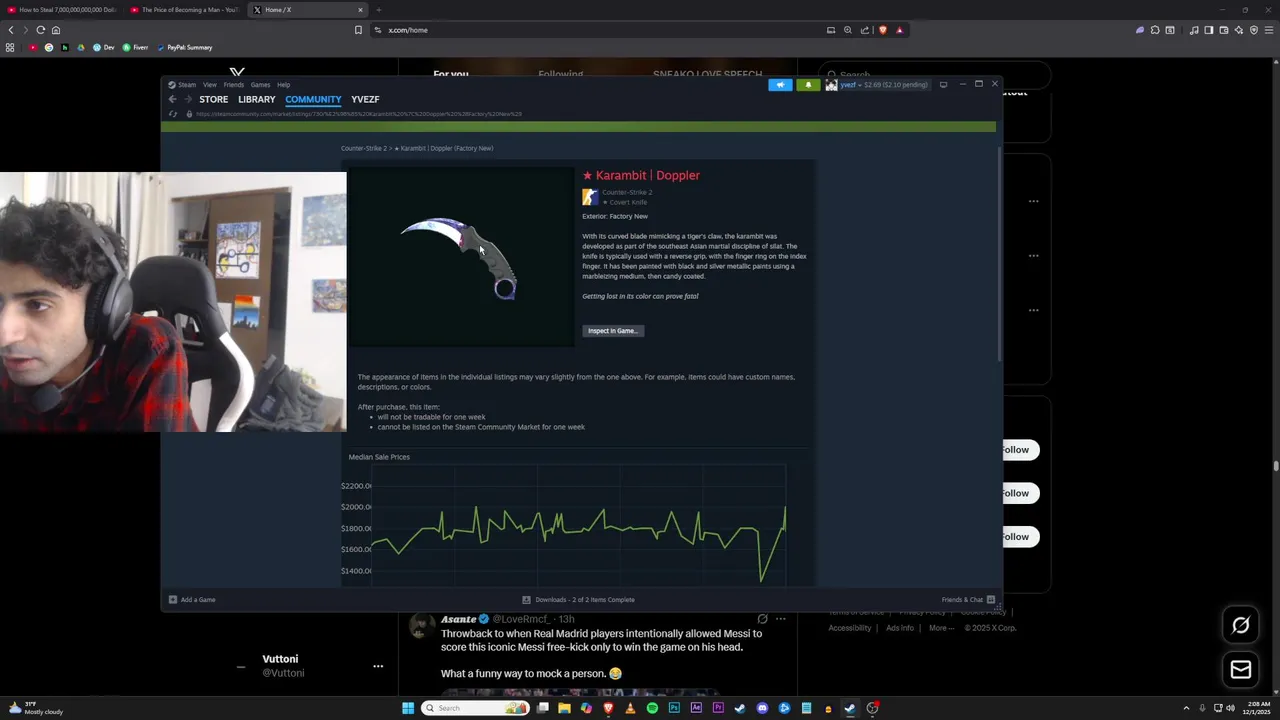Open Brave Shields lion icon
The width and height of the screenshot is (1280, 720).
pyautogui.click(x=882, y=30)
